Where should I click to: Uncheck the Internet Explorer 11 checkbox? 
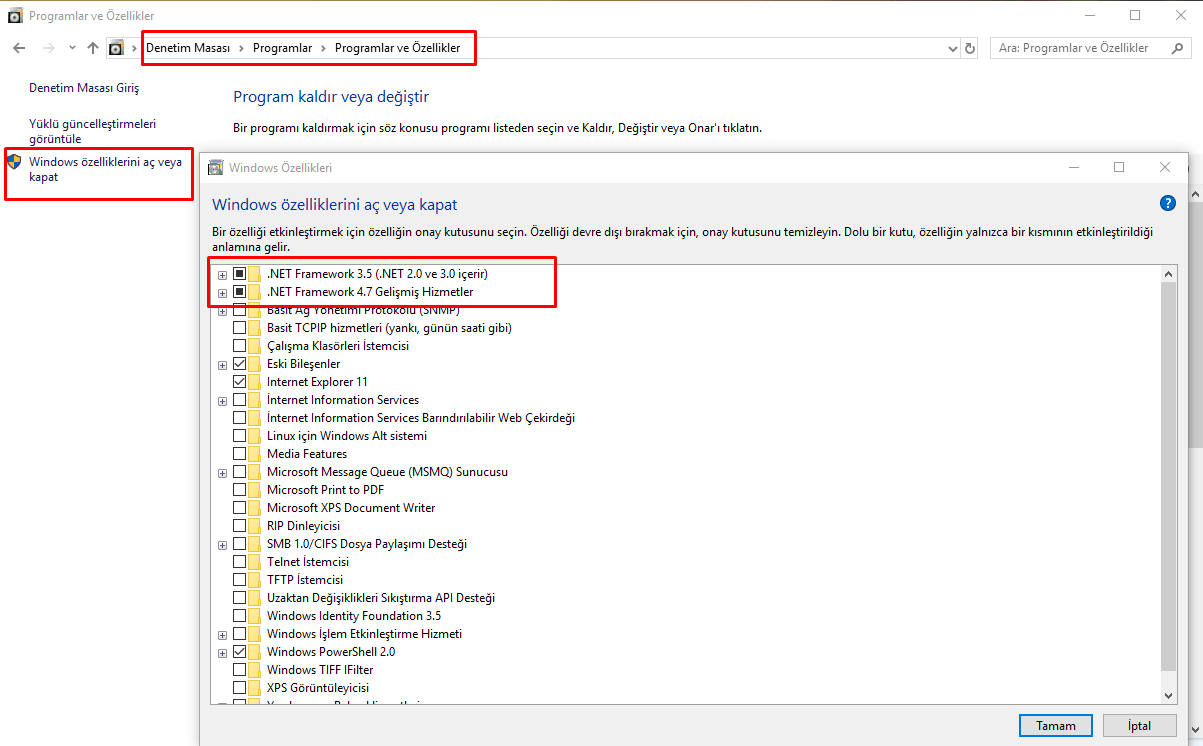239,381
